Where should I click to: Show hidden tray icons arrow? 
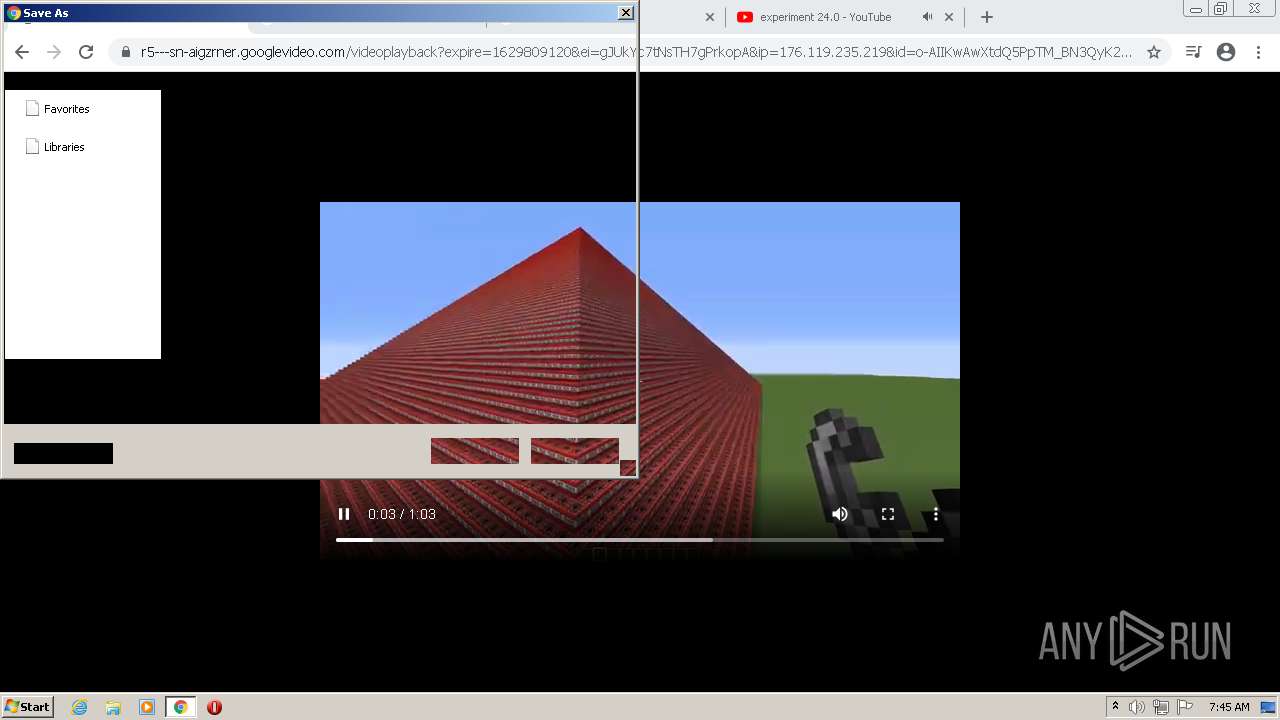(1115, 707)
